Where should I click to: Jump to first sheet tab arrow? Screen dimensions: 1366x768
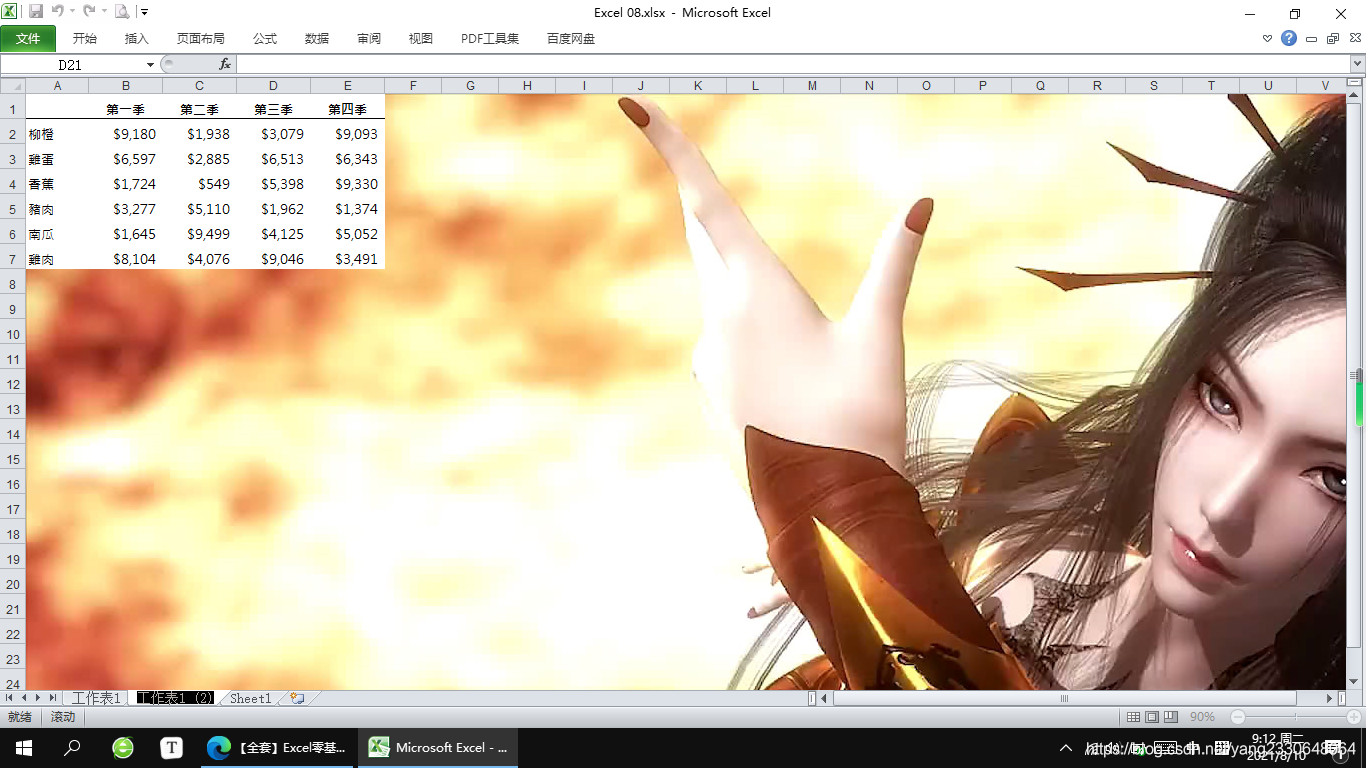click(x=10, y=698)
